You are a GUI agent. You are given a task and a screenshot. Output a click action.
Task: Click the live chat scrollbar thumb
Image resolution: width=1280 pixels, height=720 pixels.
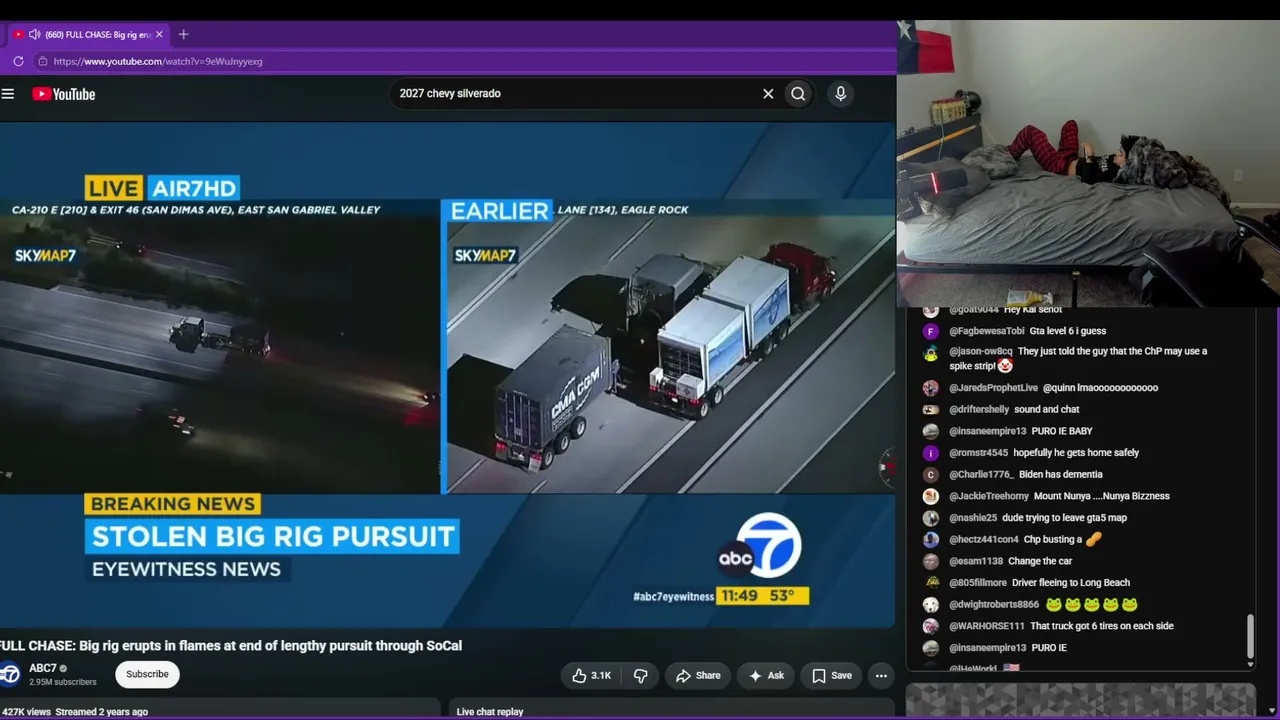1250,637
